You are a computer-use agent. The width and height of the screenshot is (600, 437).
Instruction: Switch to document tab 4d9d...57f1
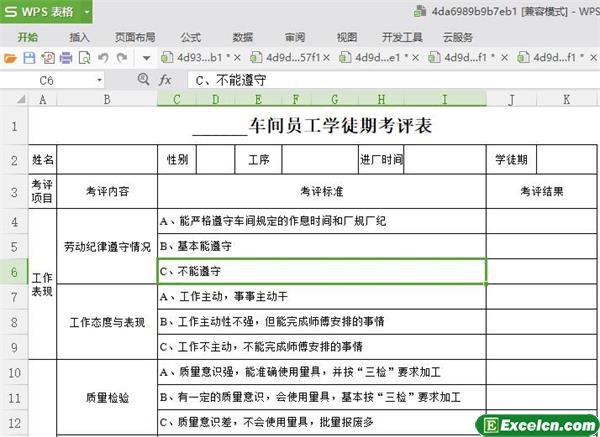pos(285,57)
